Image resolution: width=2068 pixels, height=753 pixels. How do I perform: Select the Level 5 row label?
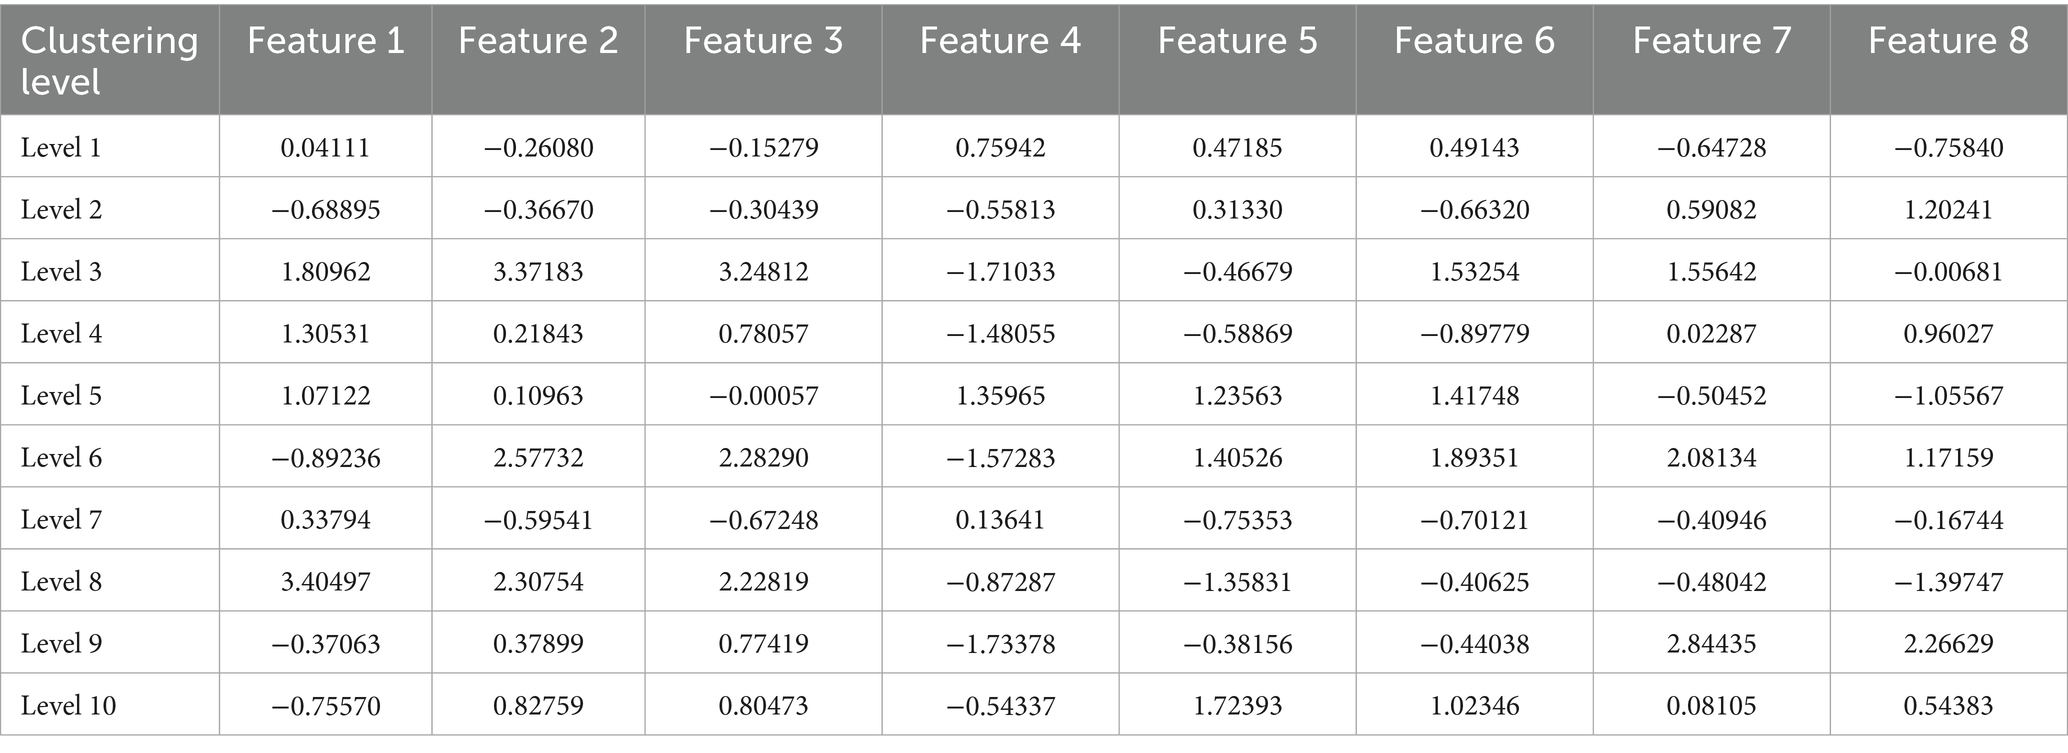coord(61,396)
